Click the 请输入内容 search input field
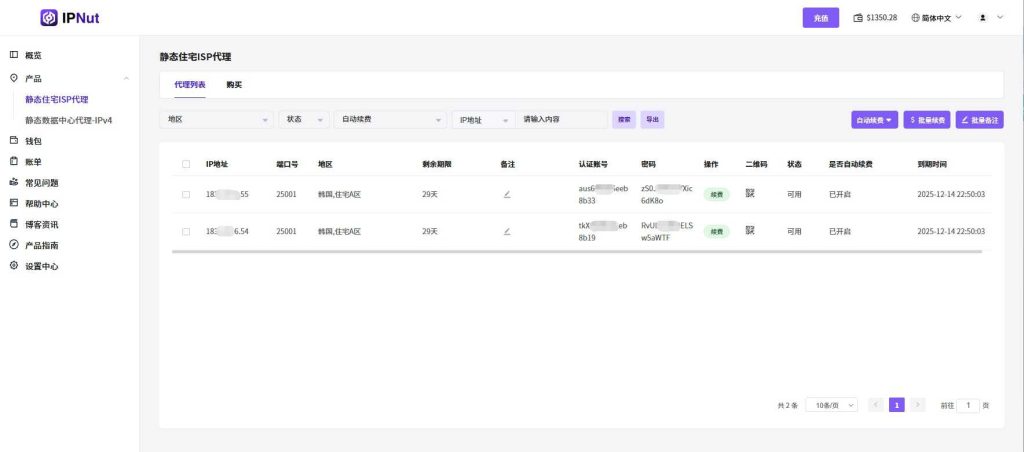The width and height of the screenshot is (1024, 452). coord(562,120)
